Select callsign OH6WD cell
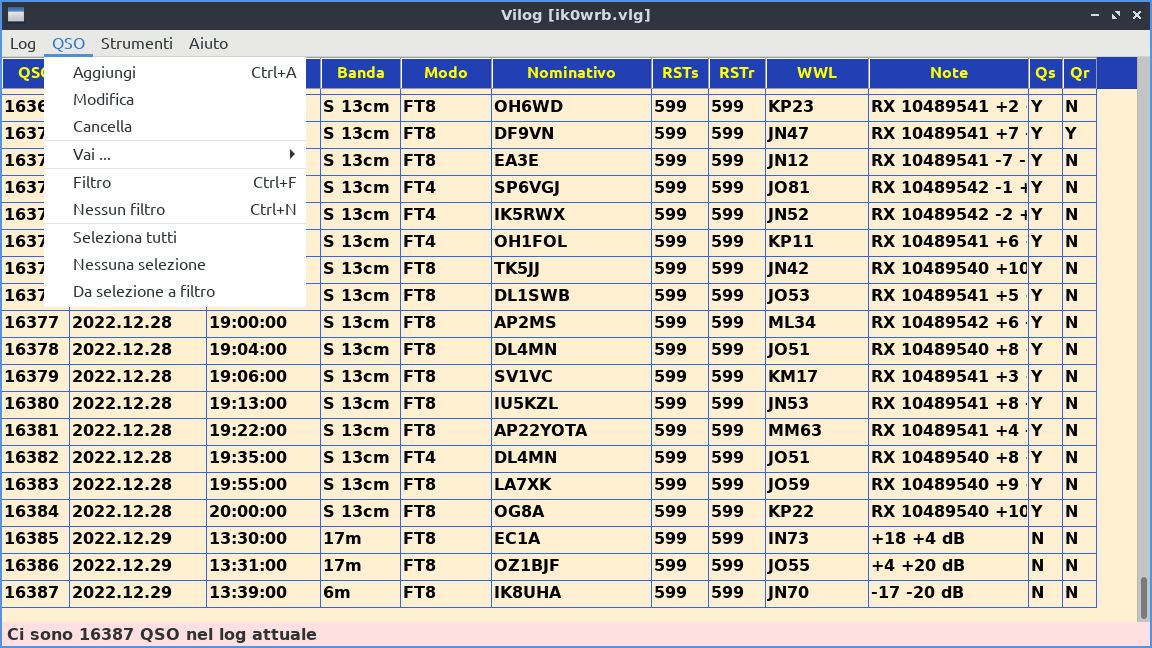 click(572, 107)
